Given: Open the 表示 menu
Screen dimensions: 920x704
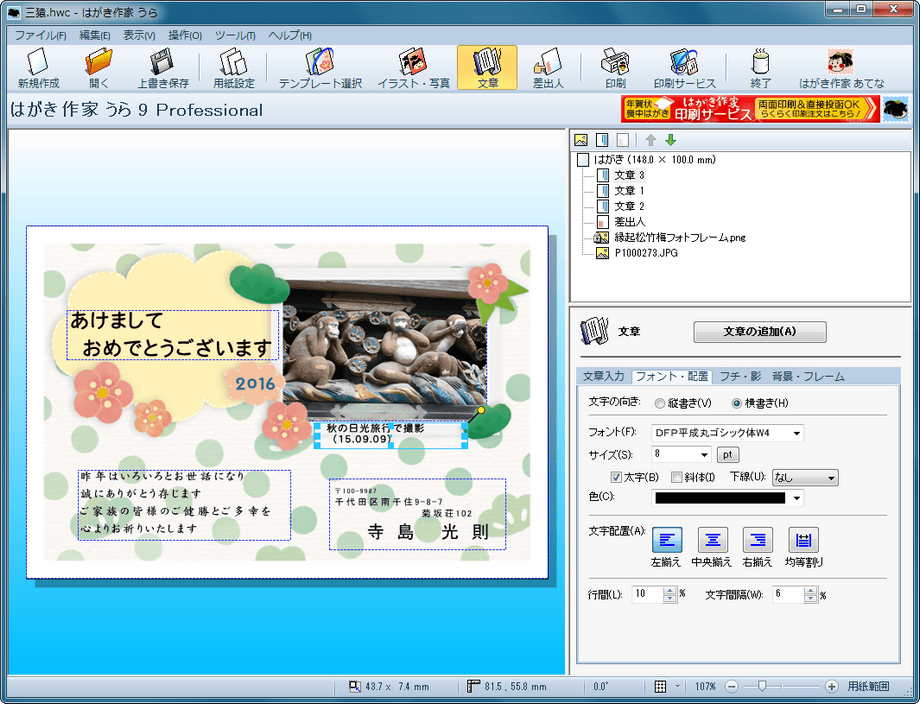Looking at the screenshot, I should 139,35.
